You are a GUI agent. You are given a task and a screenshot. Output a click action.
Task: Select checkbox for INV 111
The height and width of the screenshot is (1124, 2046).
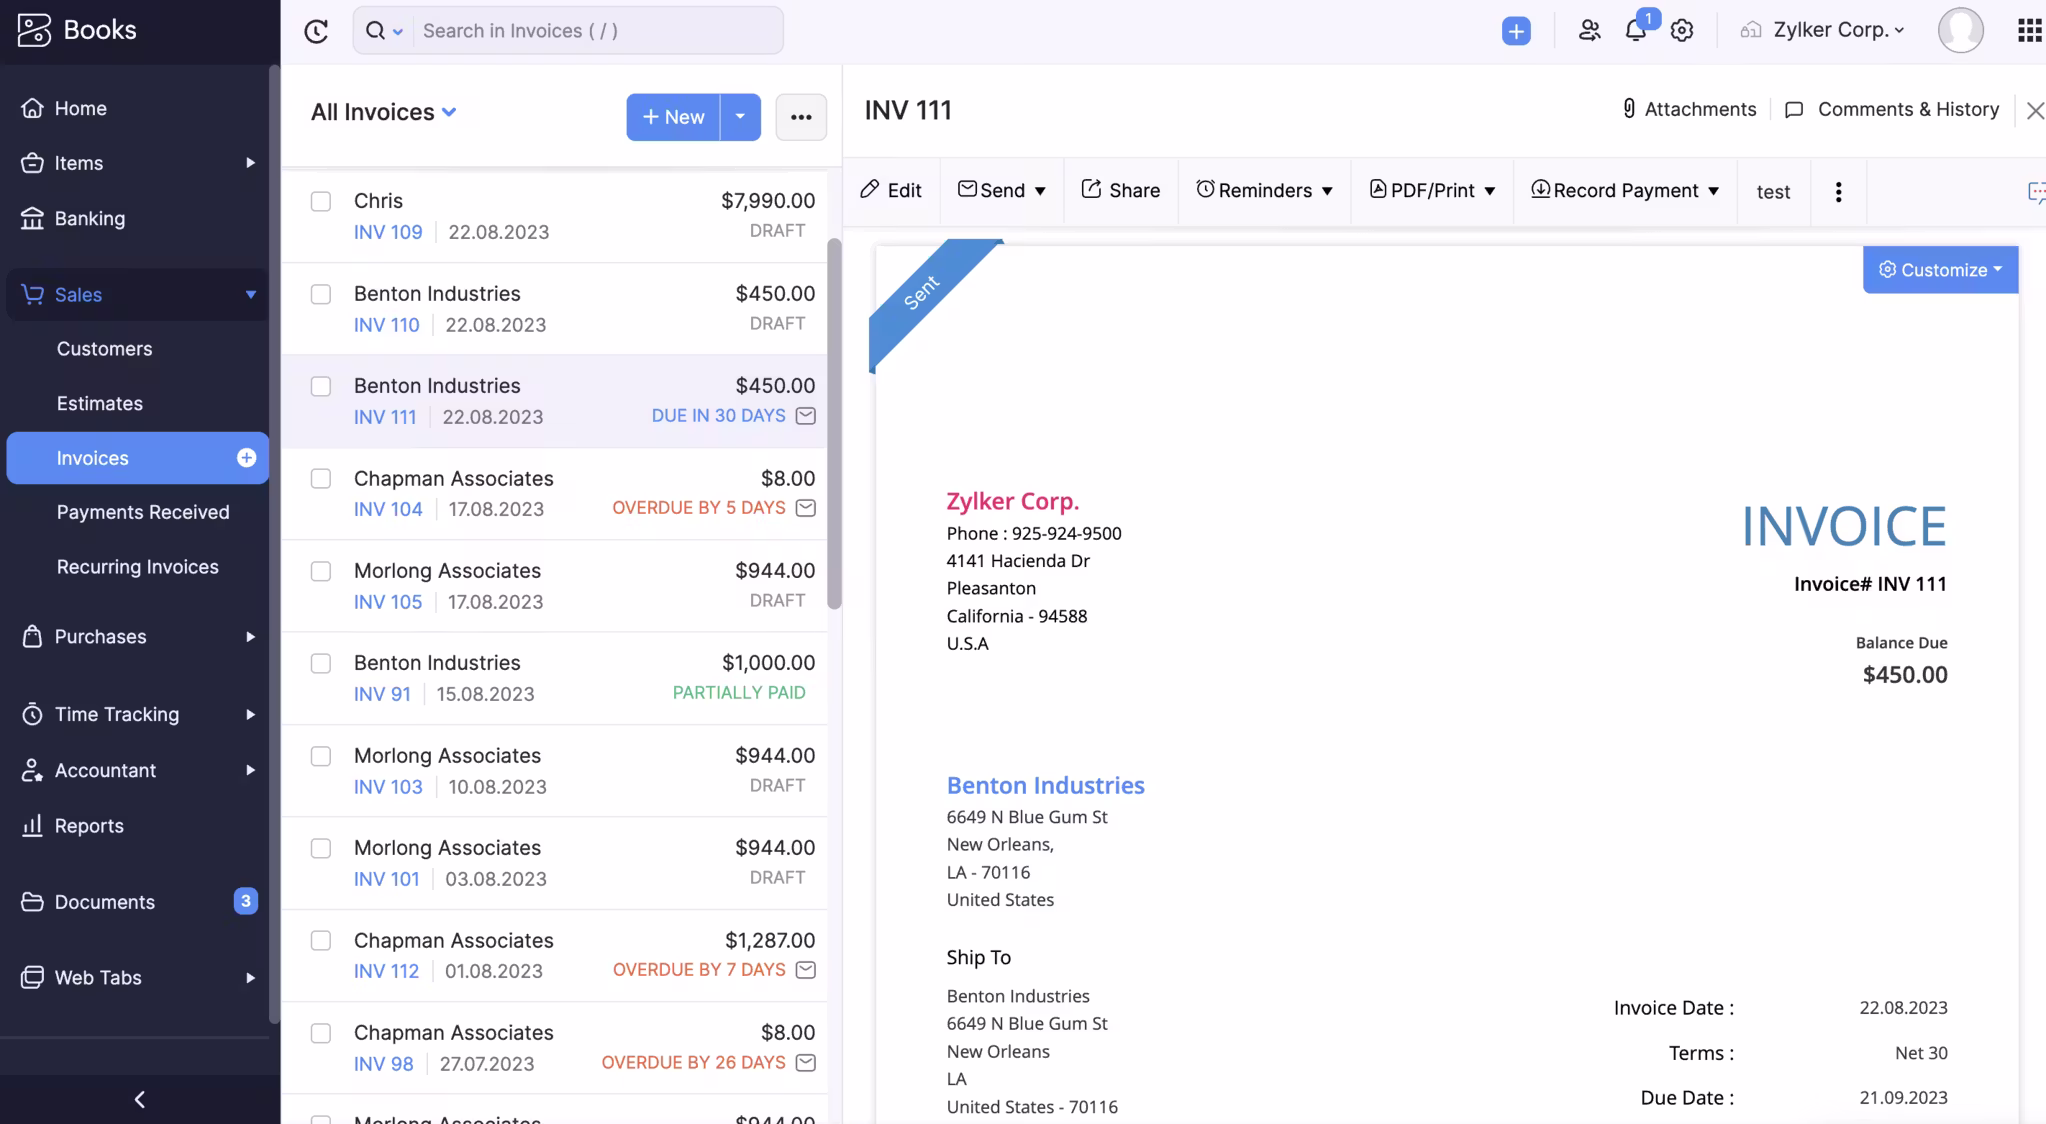(320, 386)
